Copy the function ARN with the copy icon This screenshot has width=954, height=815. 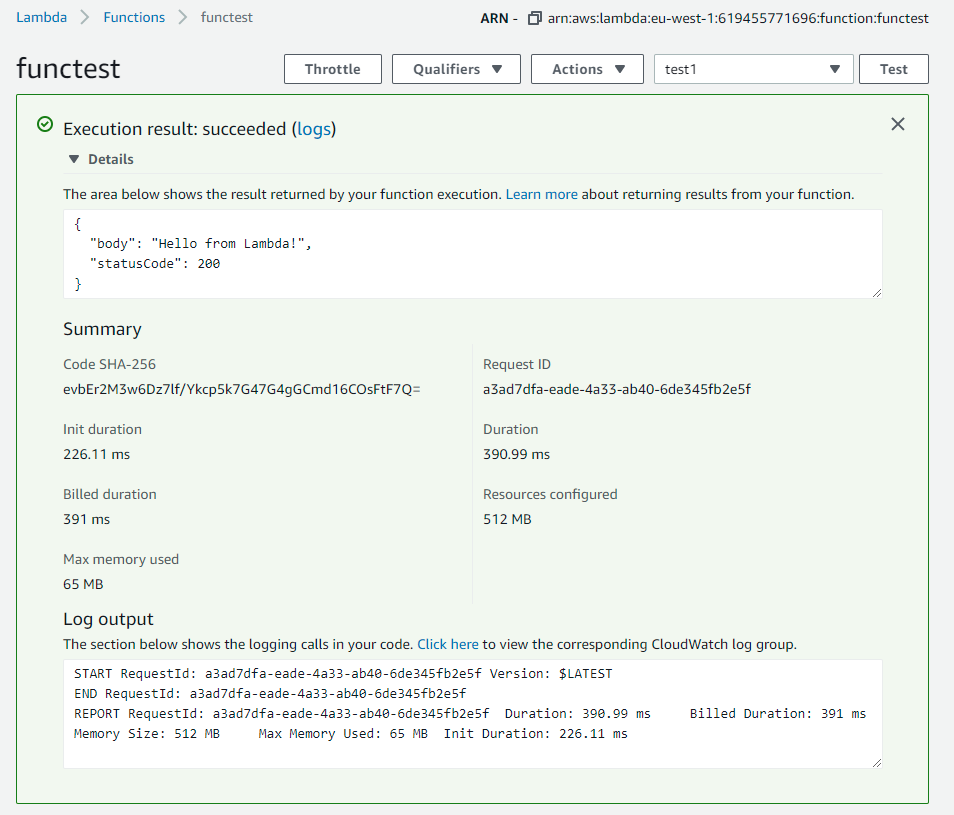pyautogui.click(x=534, y=18)
